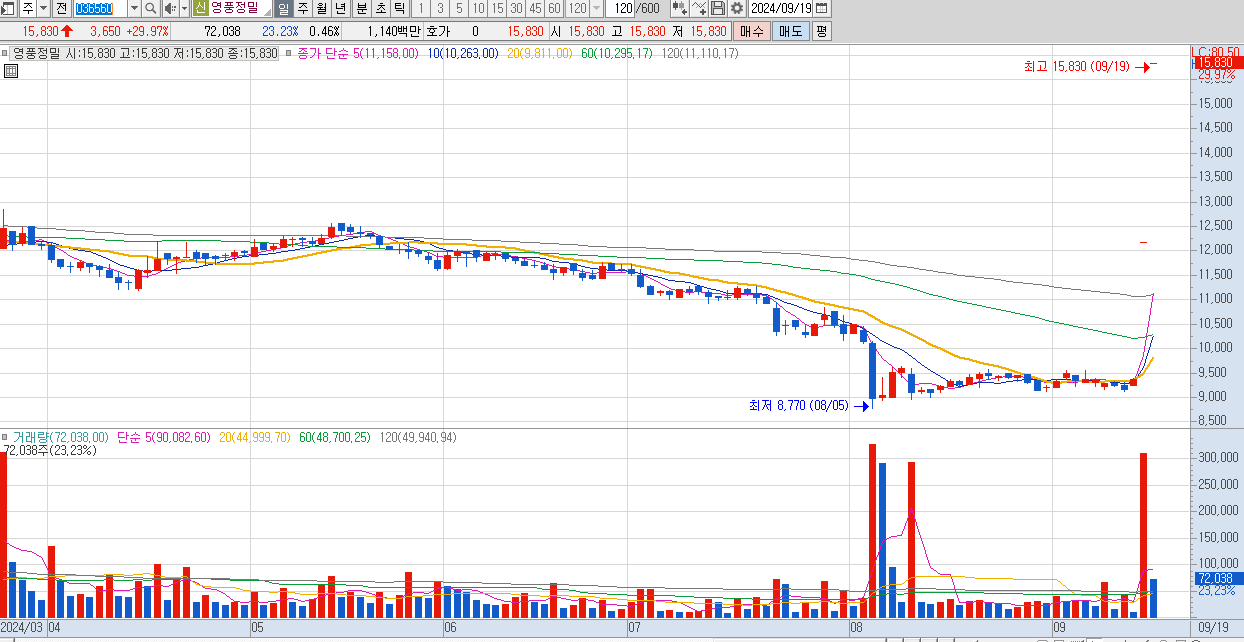
Task: Open chart settings gear icon
Action: pyautogui.click(x=737, y=8)
